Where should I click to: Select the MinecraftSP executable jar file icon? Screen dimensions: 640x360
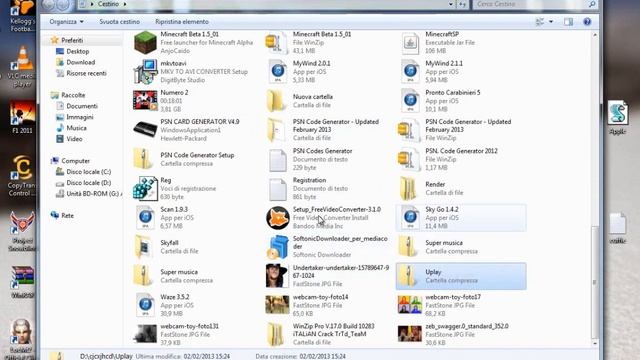(x=410, y=43)
